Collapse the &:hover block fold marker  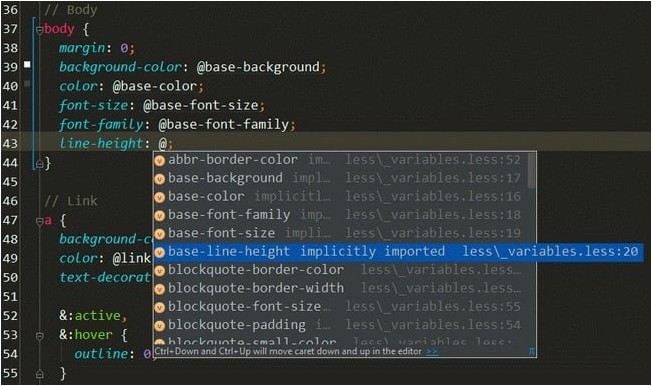pos(39,336)
